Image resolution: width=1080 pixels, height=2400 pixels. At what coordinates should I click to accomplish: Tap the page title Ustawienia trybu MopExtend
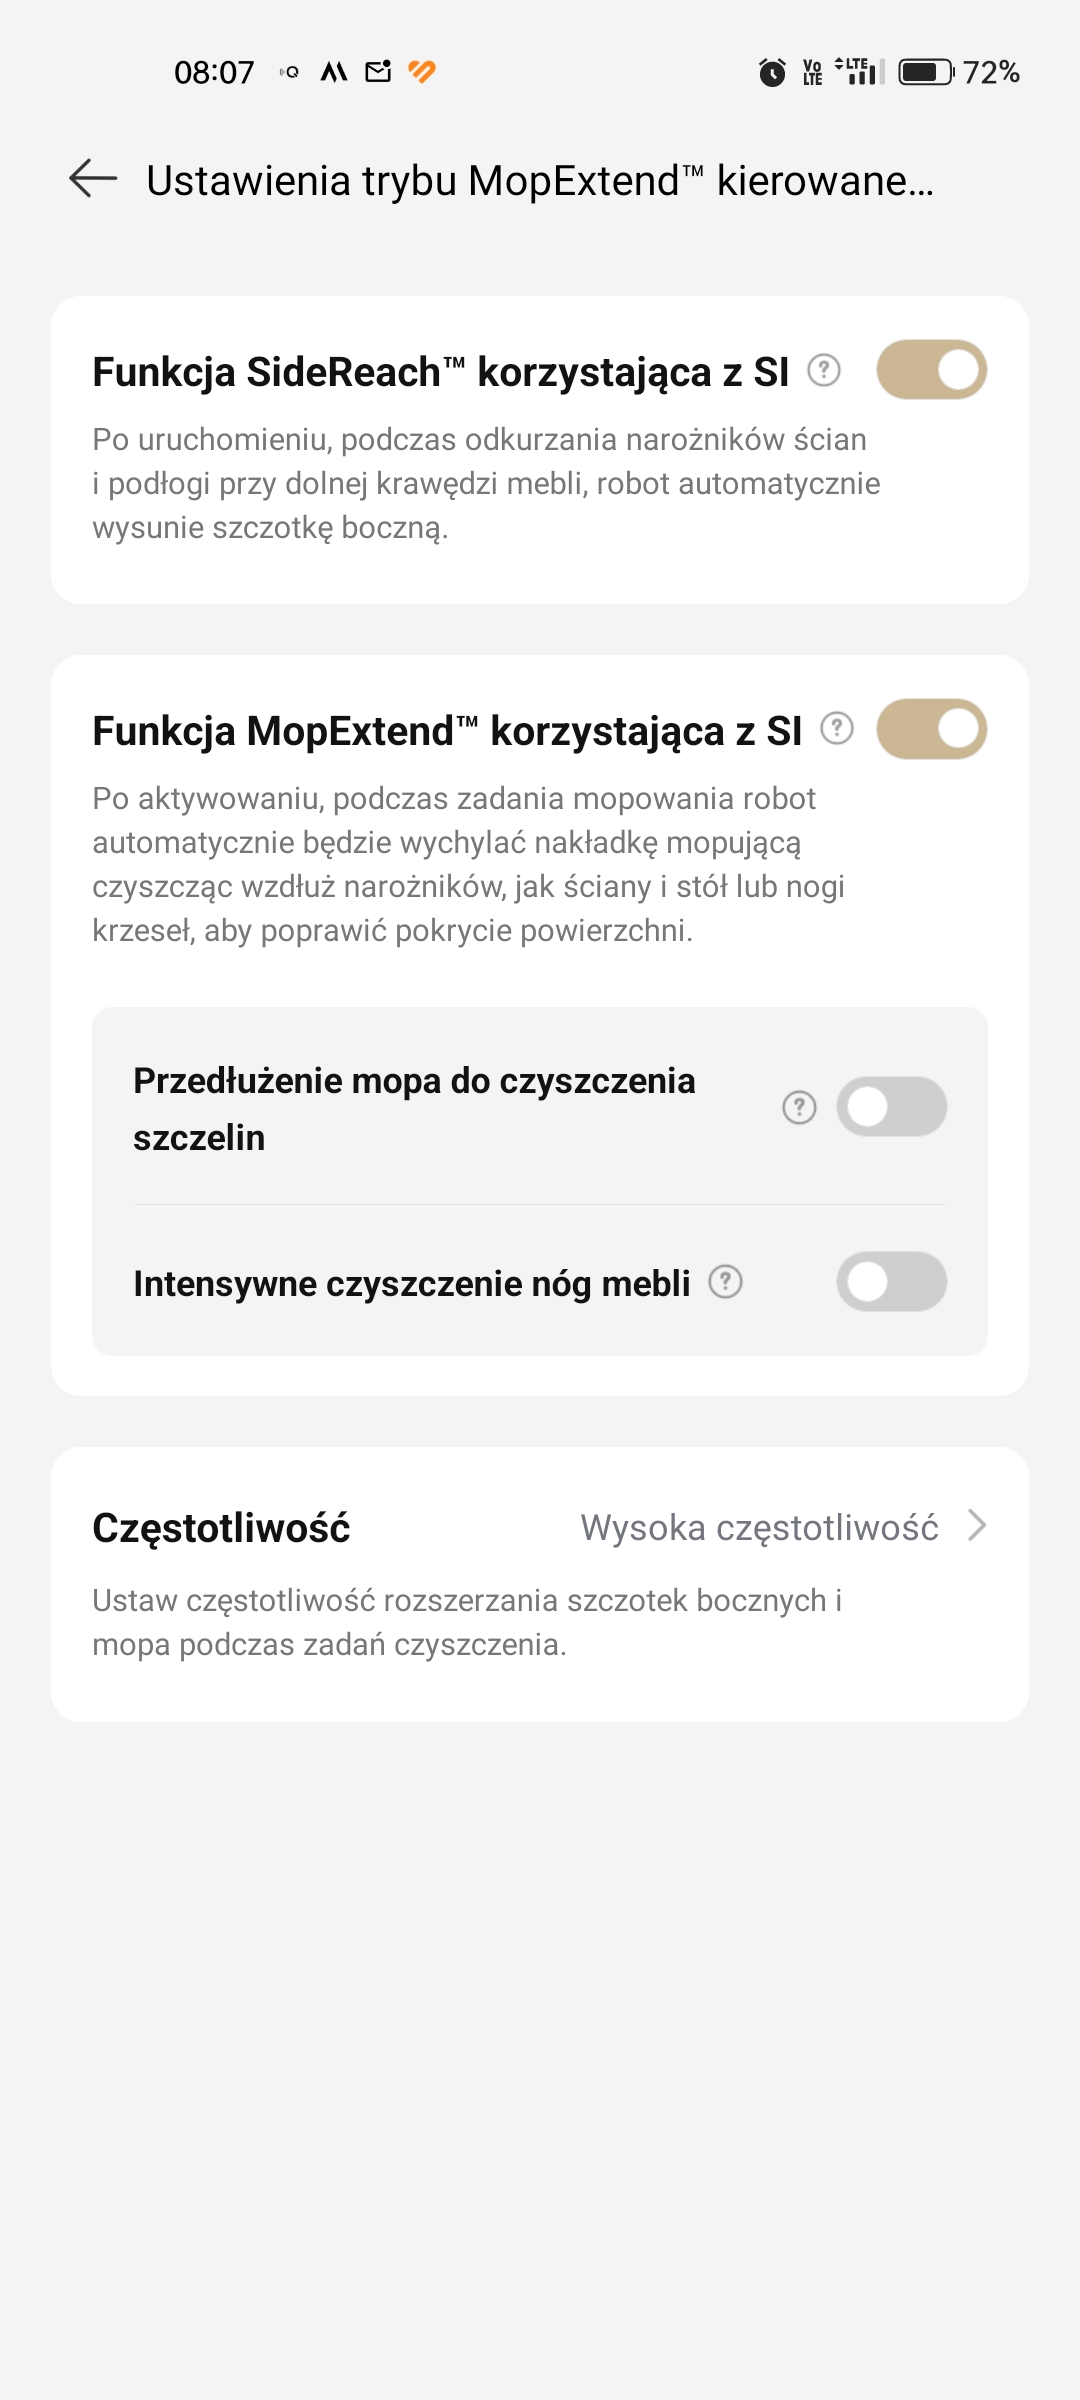[x=540, y=181]
